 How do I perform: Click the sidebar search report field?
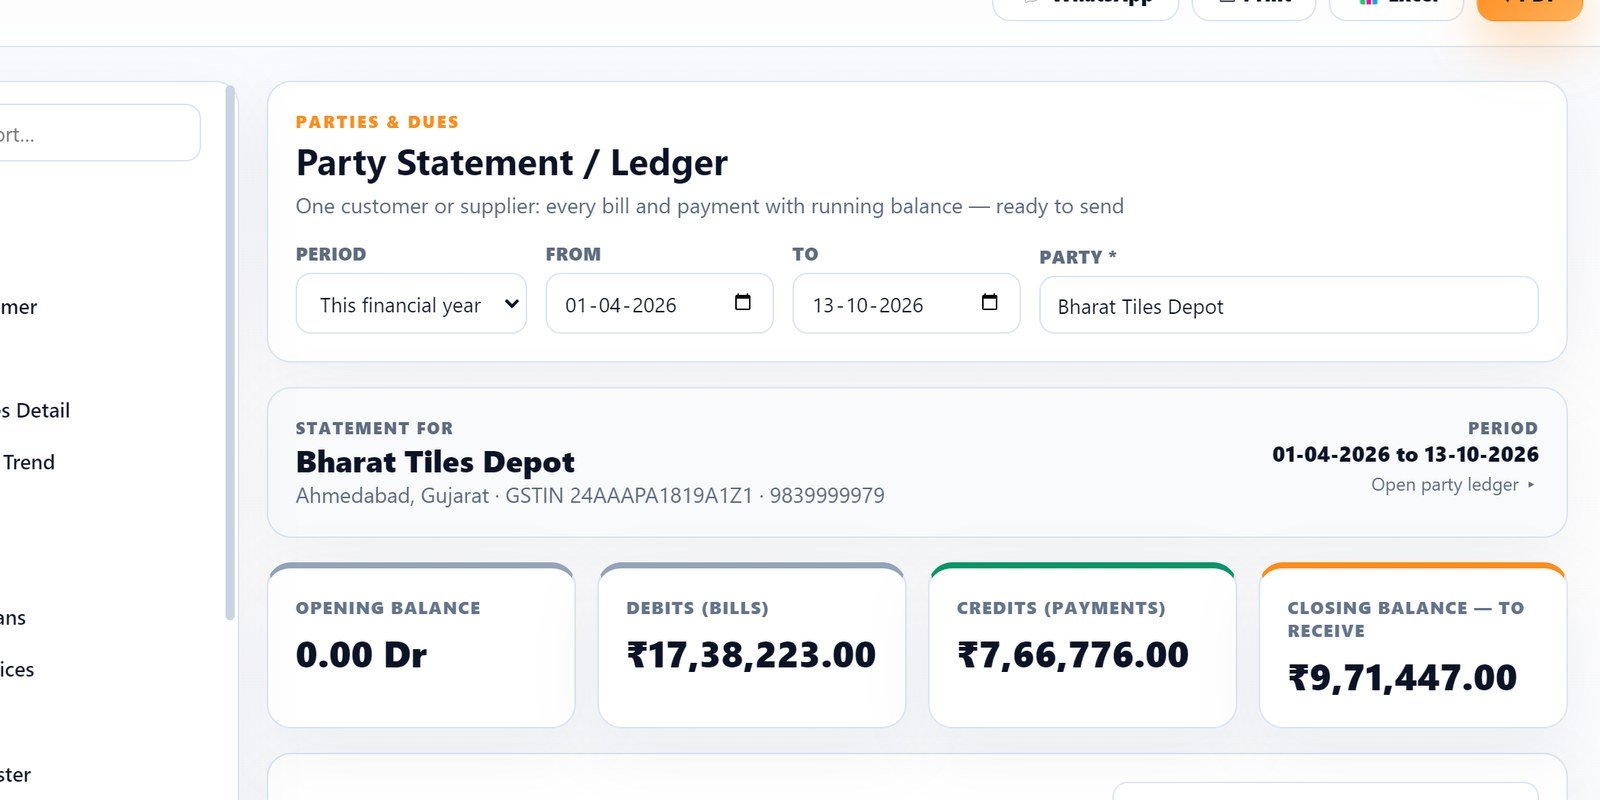[98, 133]
